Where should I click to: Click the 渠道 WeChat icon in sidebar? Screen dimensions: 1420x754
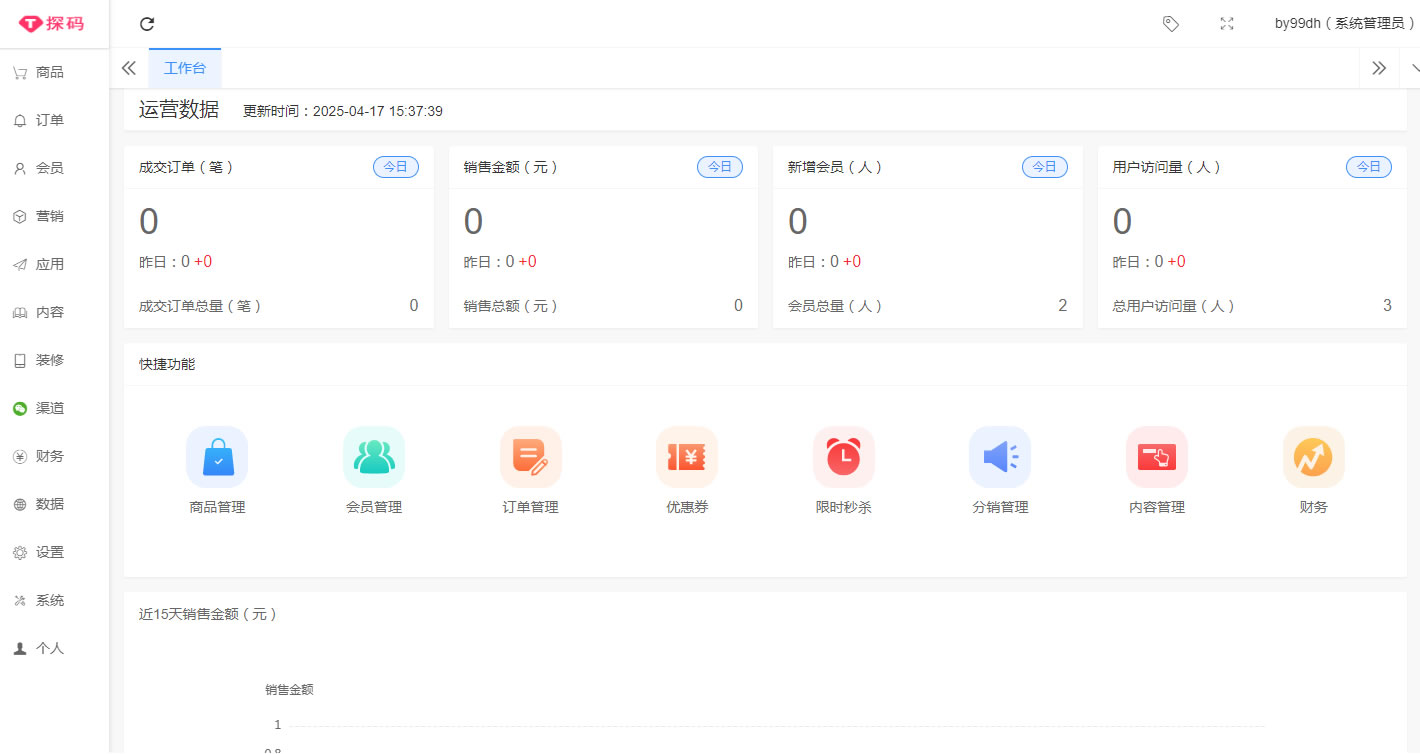coord(20,409)
